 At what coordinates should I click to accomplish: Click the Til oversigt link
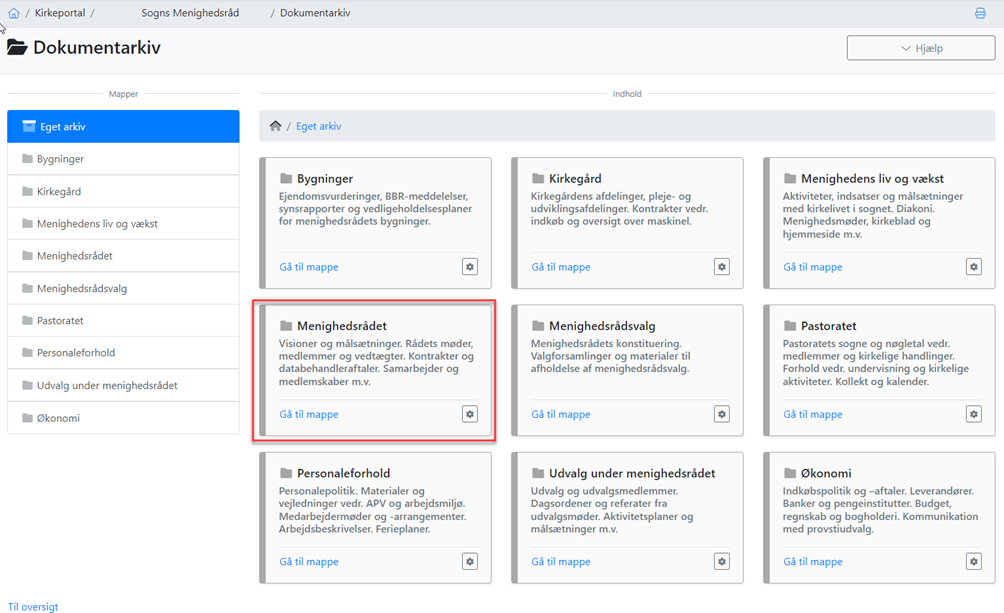33,606
